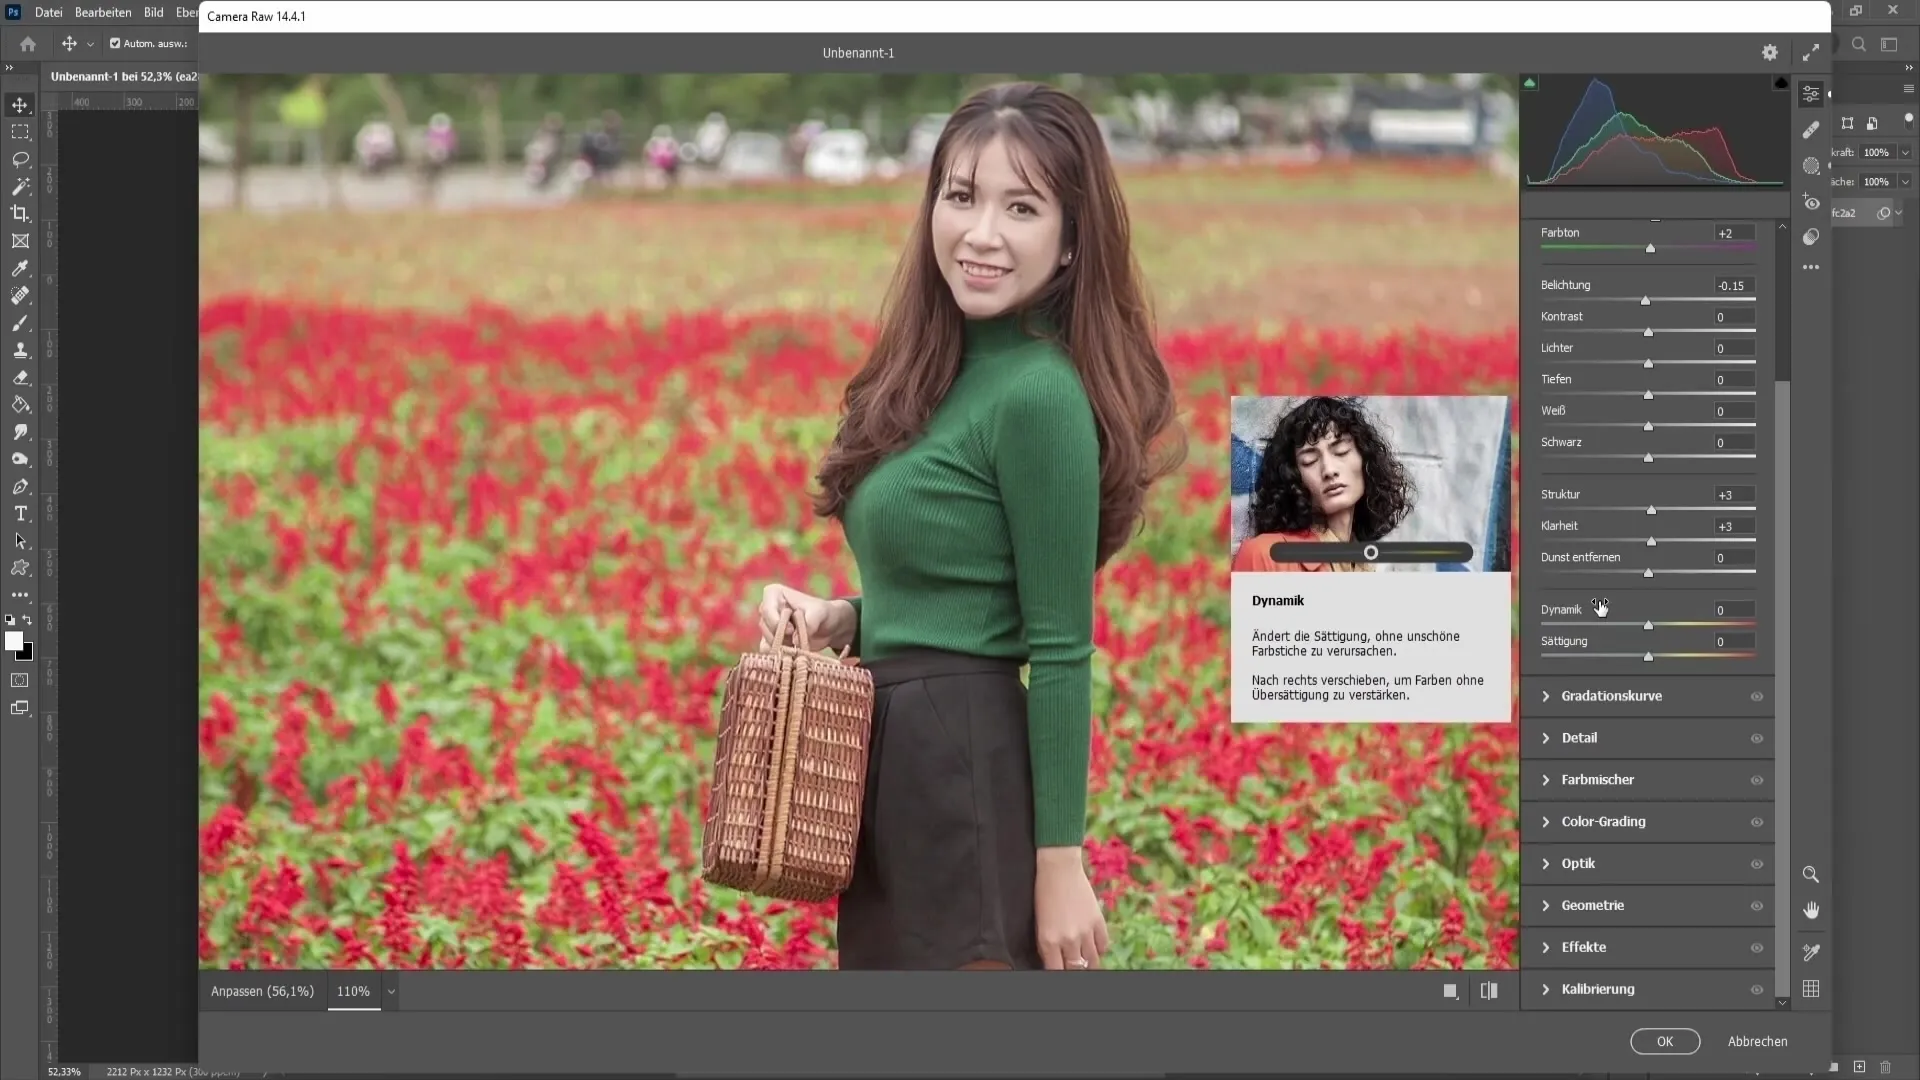Toggle Gradationskurve visibility eye

(x=1757, y=697)
